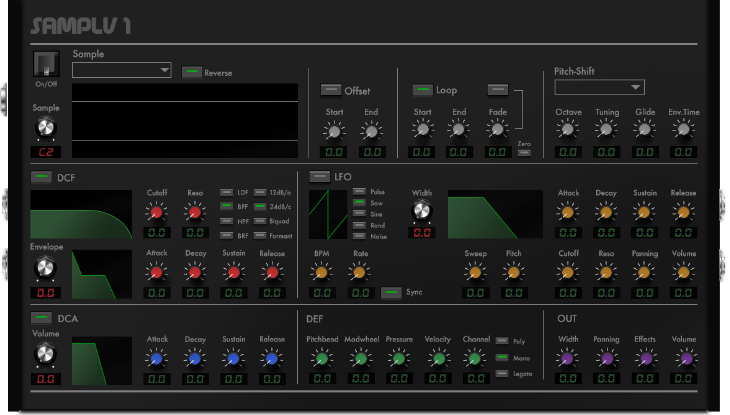The height and width of the screenshot is (415, 730).
Task: Disable the Loop toggle
Action: (x=423, y=89)
